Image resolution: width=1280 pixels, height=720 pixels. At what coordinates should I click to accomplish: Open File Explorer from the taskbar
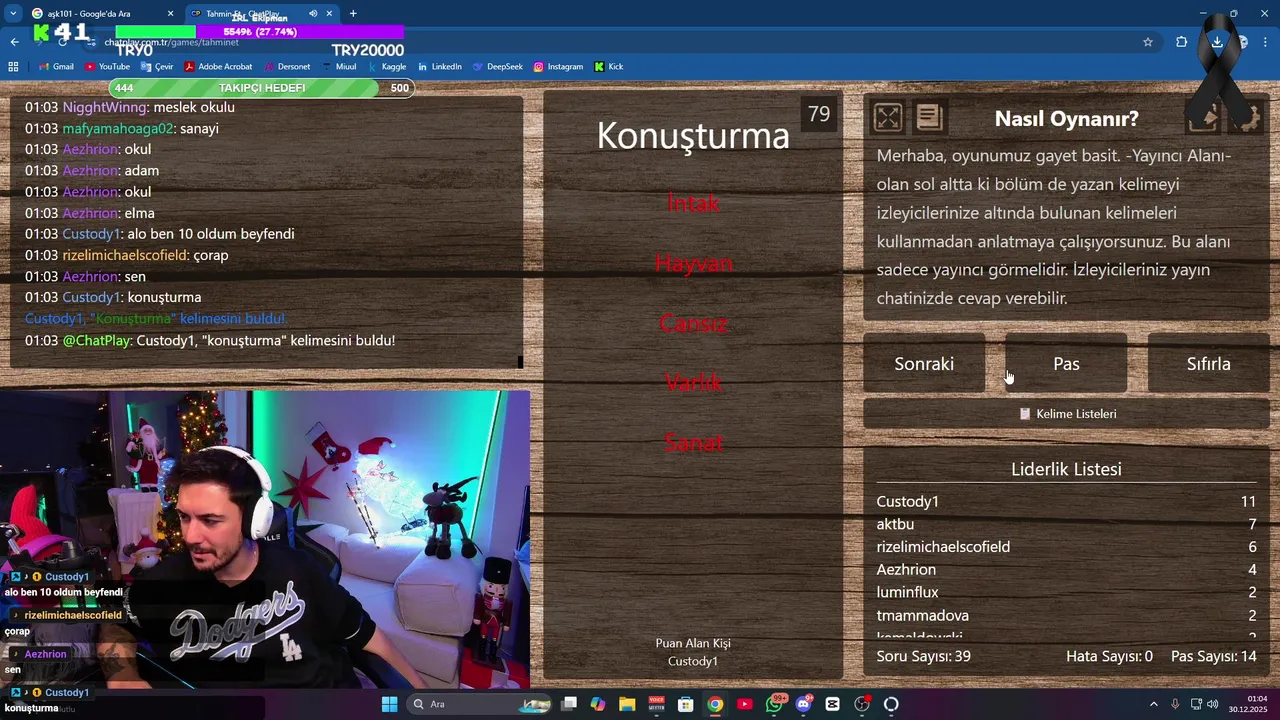click(627, 704)
